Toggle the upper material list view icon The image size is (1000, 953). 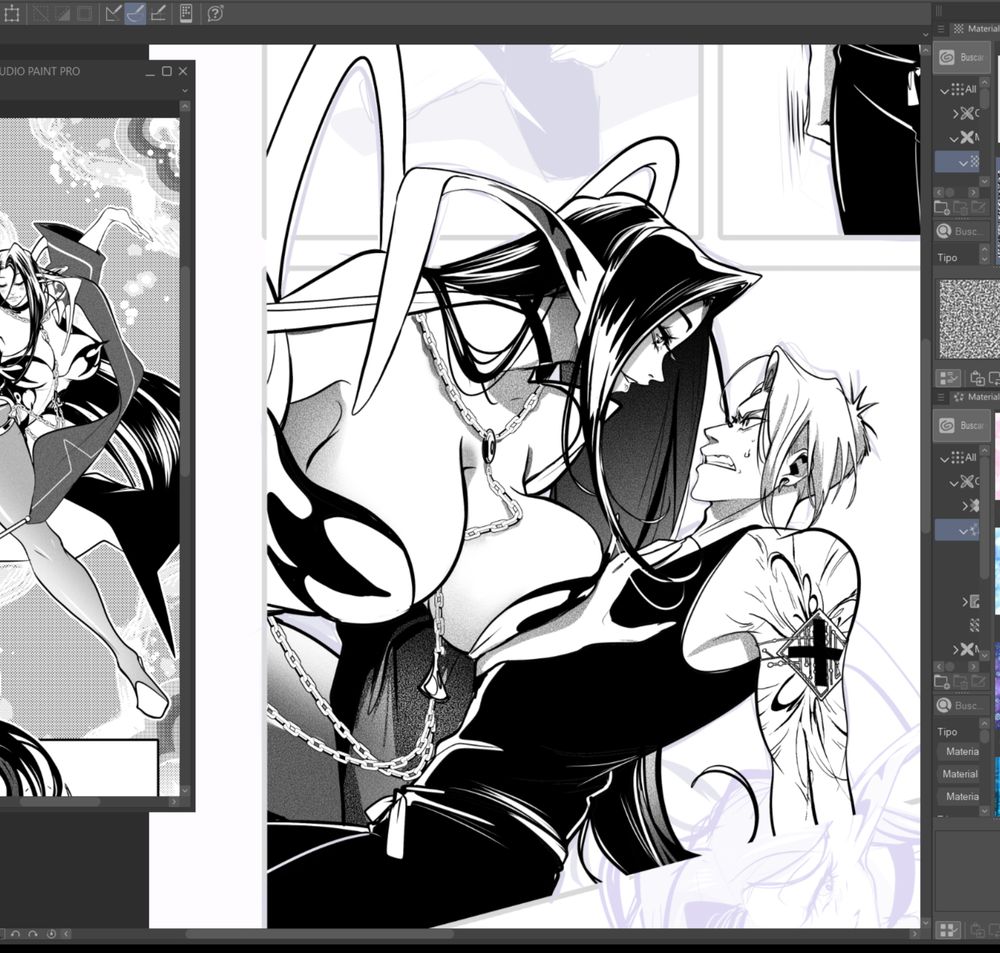948,378
